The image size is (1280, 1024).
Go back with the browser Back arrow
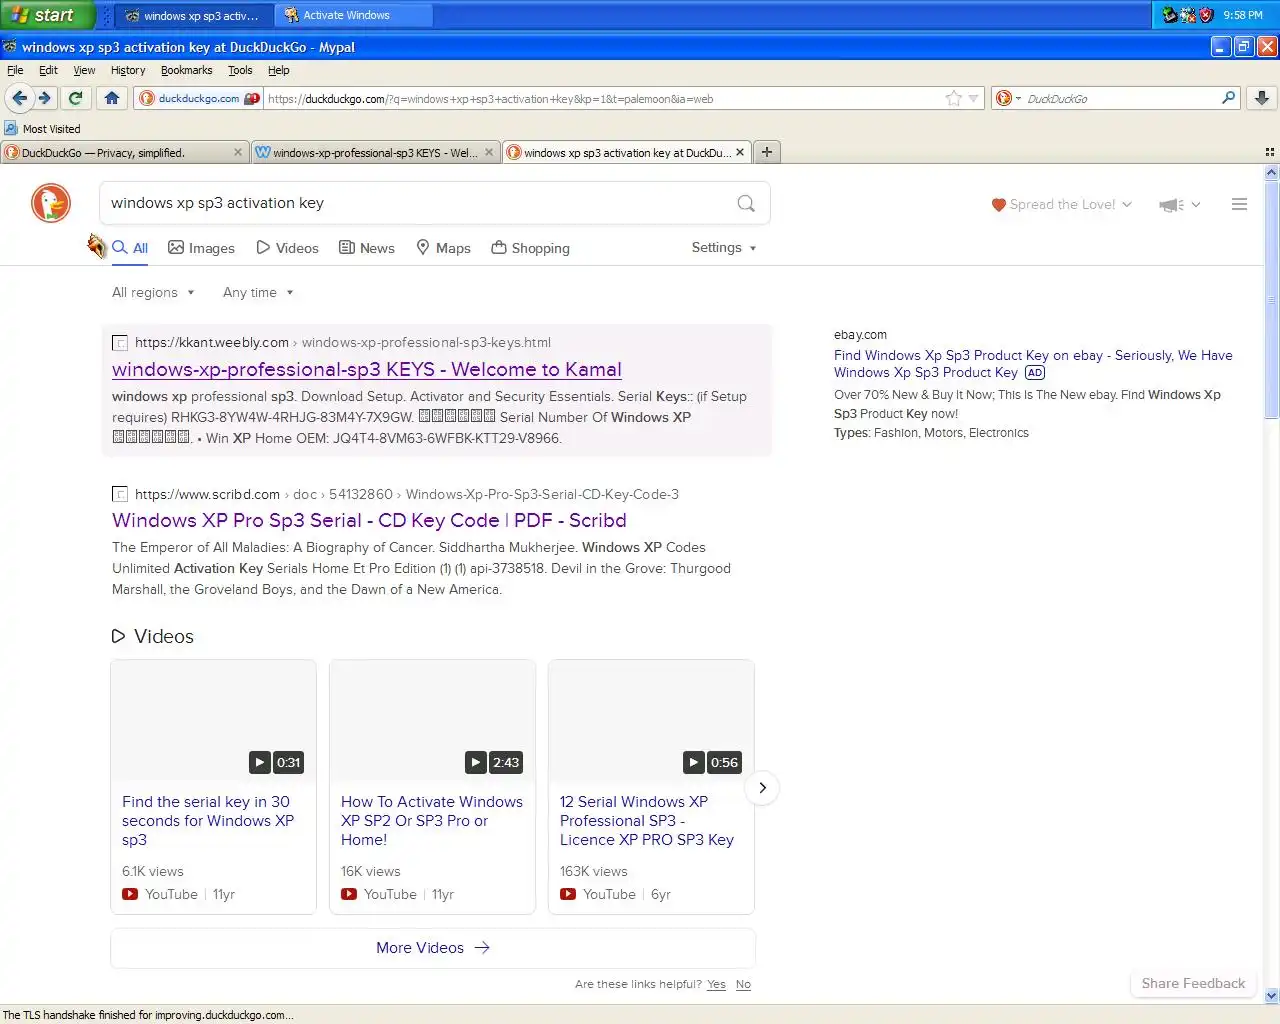(19, 98)
